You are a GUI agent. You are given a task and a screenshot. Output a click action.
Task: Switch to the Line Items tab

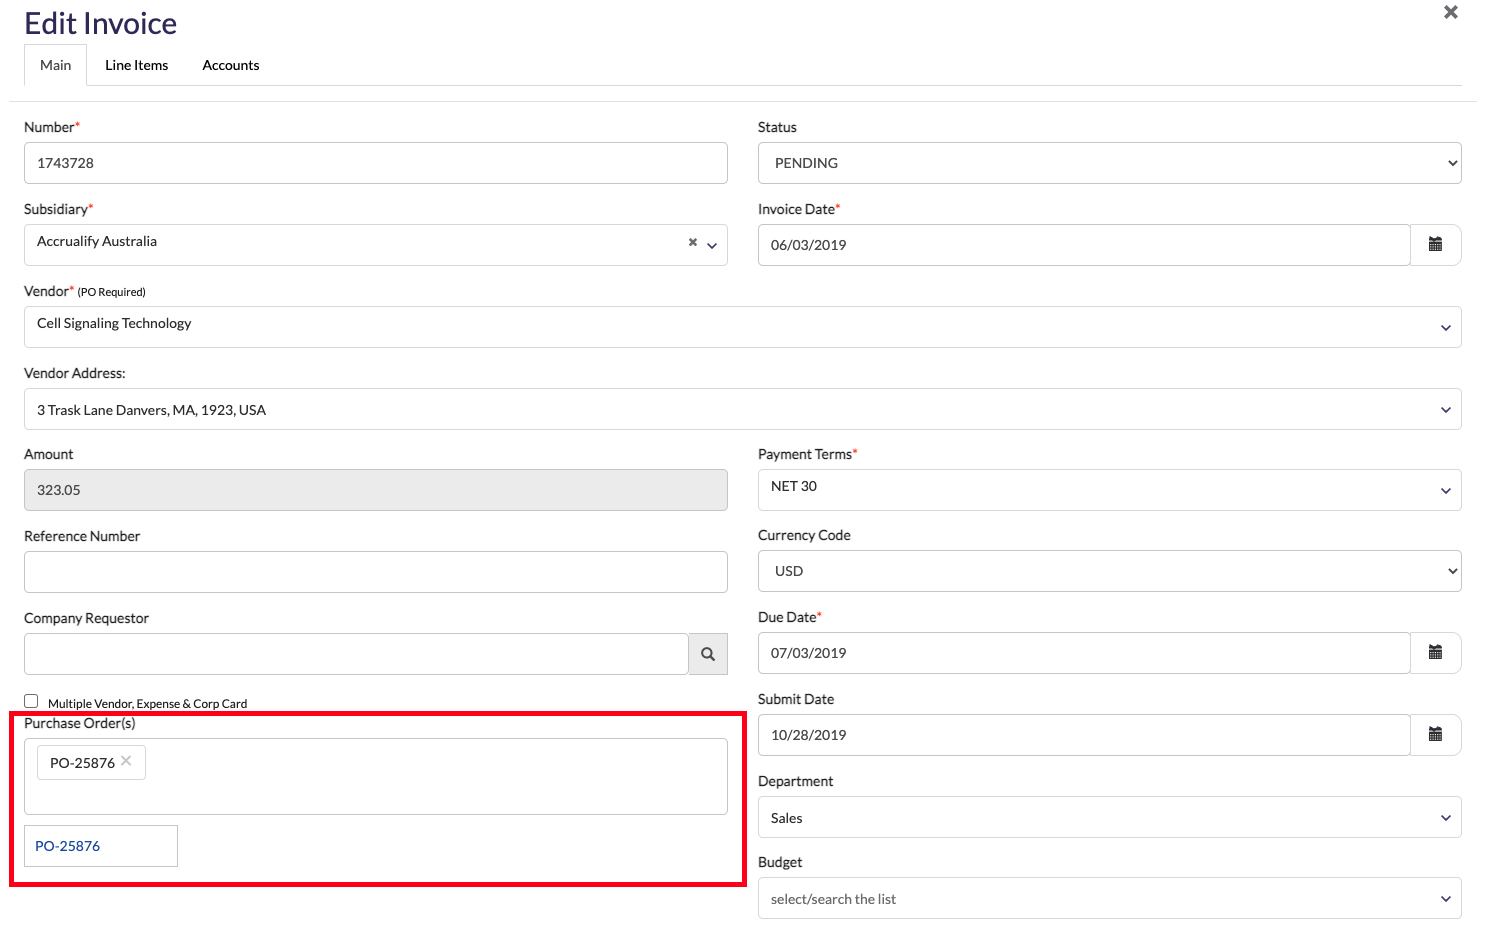pos(137,65)
